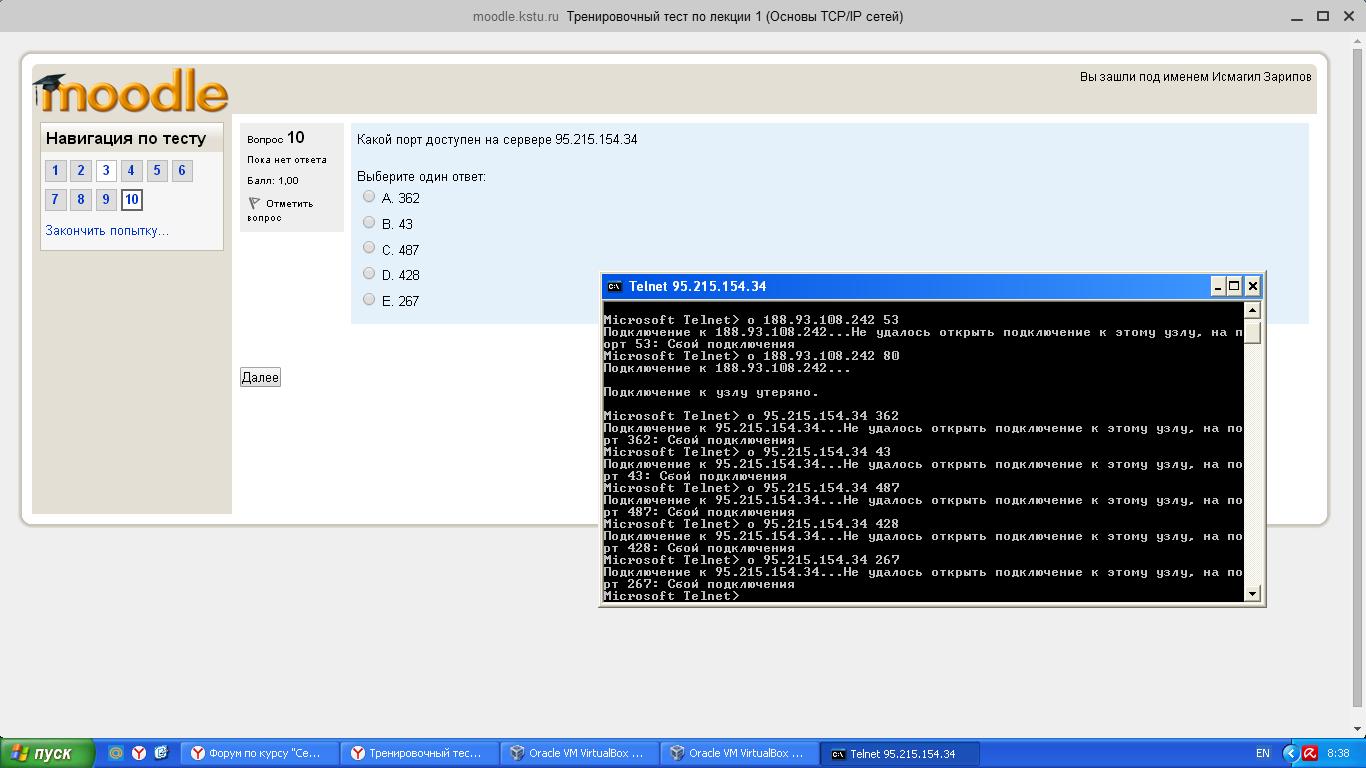The height and width of the screenshot is (768, 1366).
Task: Open the Telnet window system menu icon
Action: click(x=614, y=286)
